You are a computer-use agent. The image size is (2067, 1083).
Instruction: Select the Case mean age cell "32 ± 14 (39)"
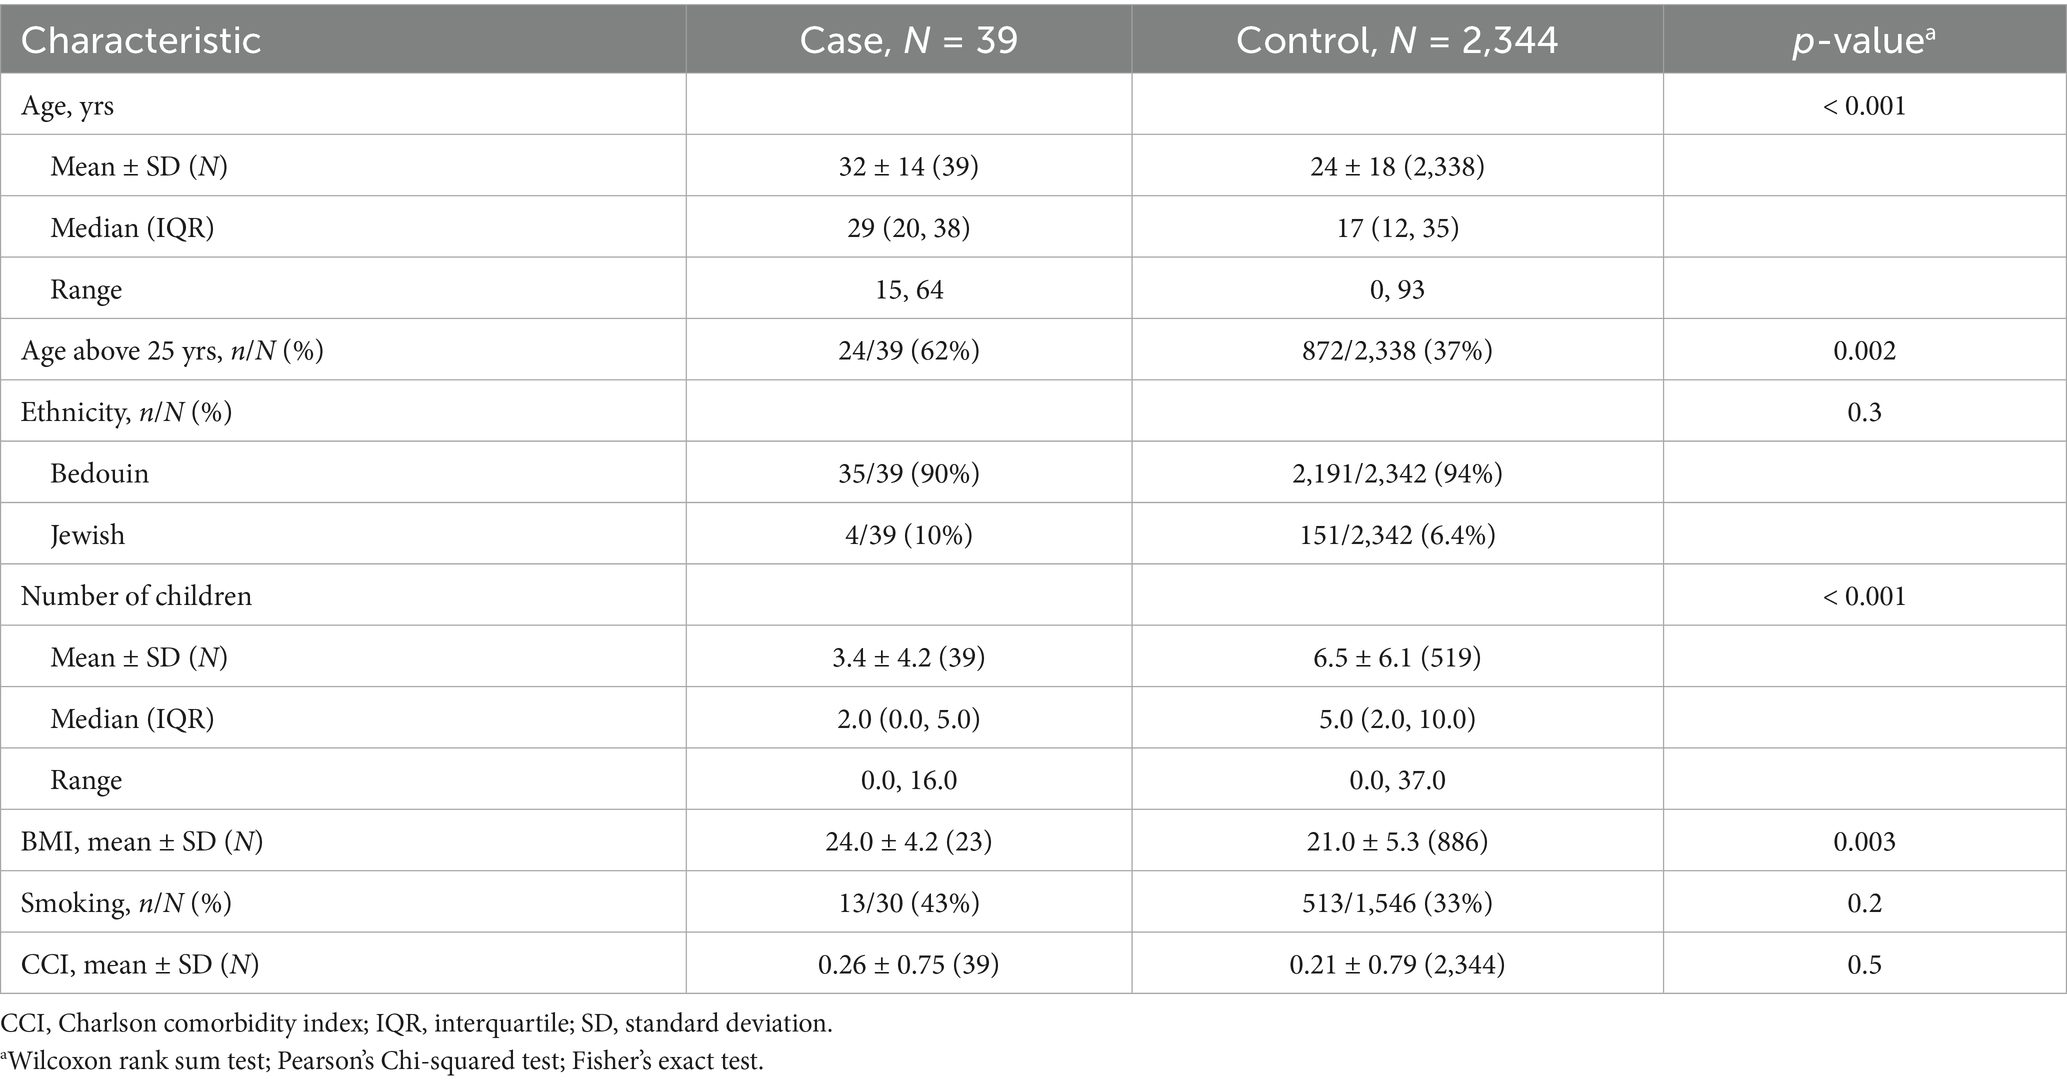[x=908, y=166]
